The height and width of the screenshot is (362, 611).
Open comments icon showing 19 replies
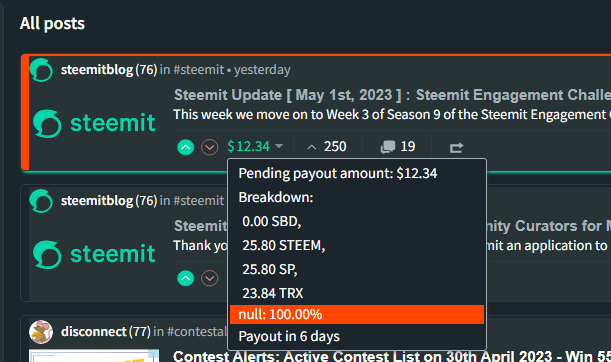coord(388,147)
